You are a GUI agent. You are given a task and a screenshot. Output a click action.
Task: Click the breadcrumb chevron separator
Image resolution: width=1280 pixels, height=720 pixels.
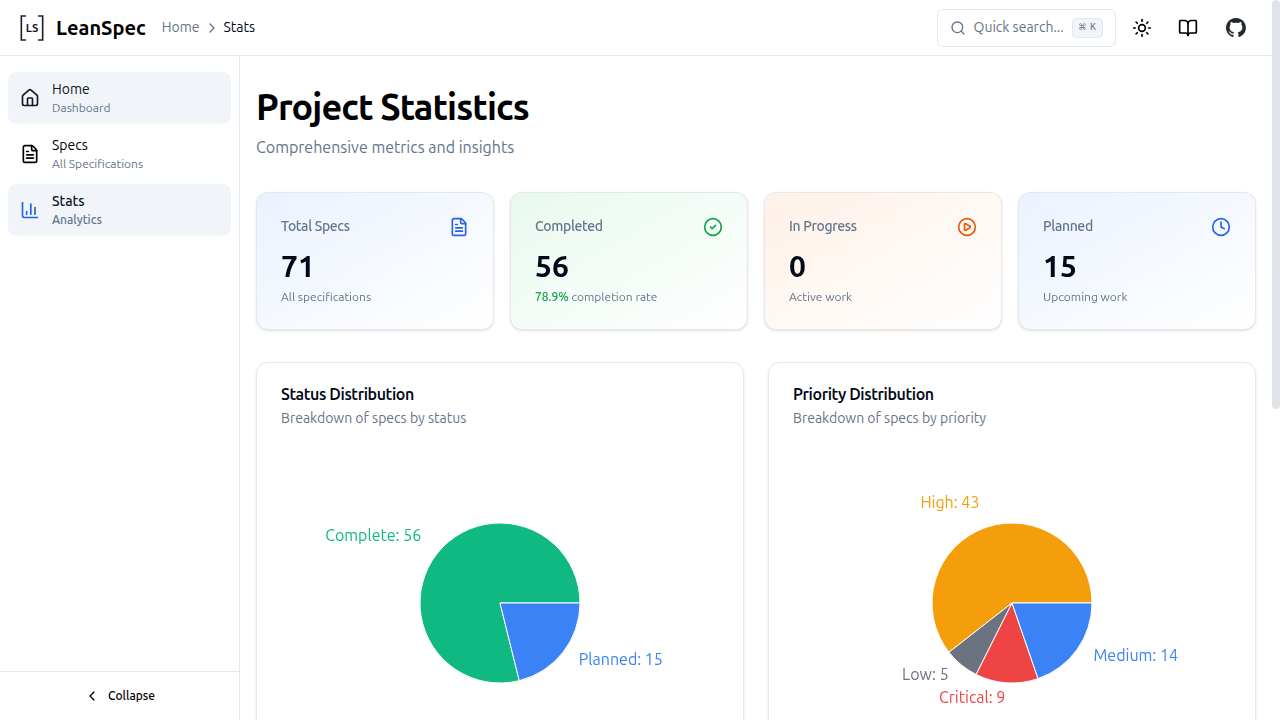pos(212,28)
